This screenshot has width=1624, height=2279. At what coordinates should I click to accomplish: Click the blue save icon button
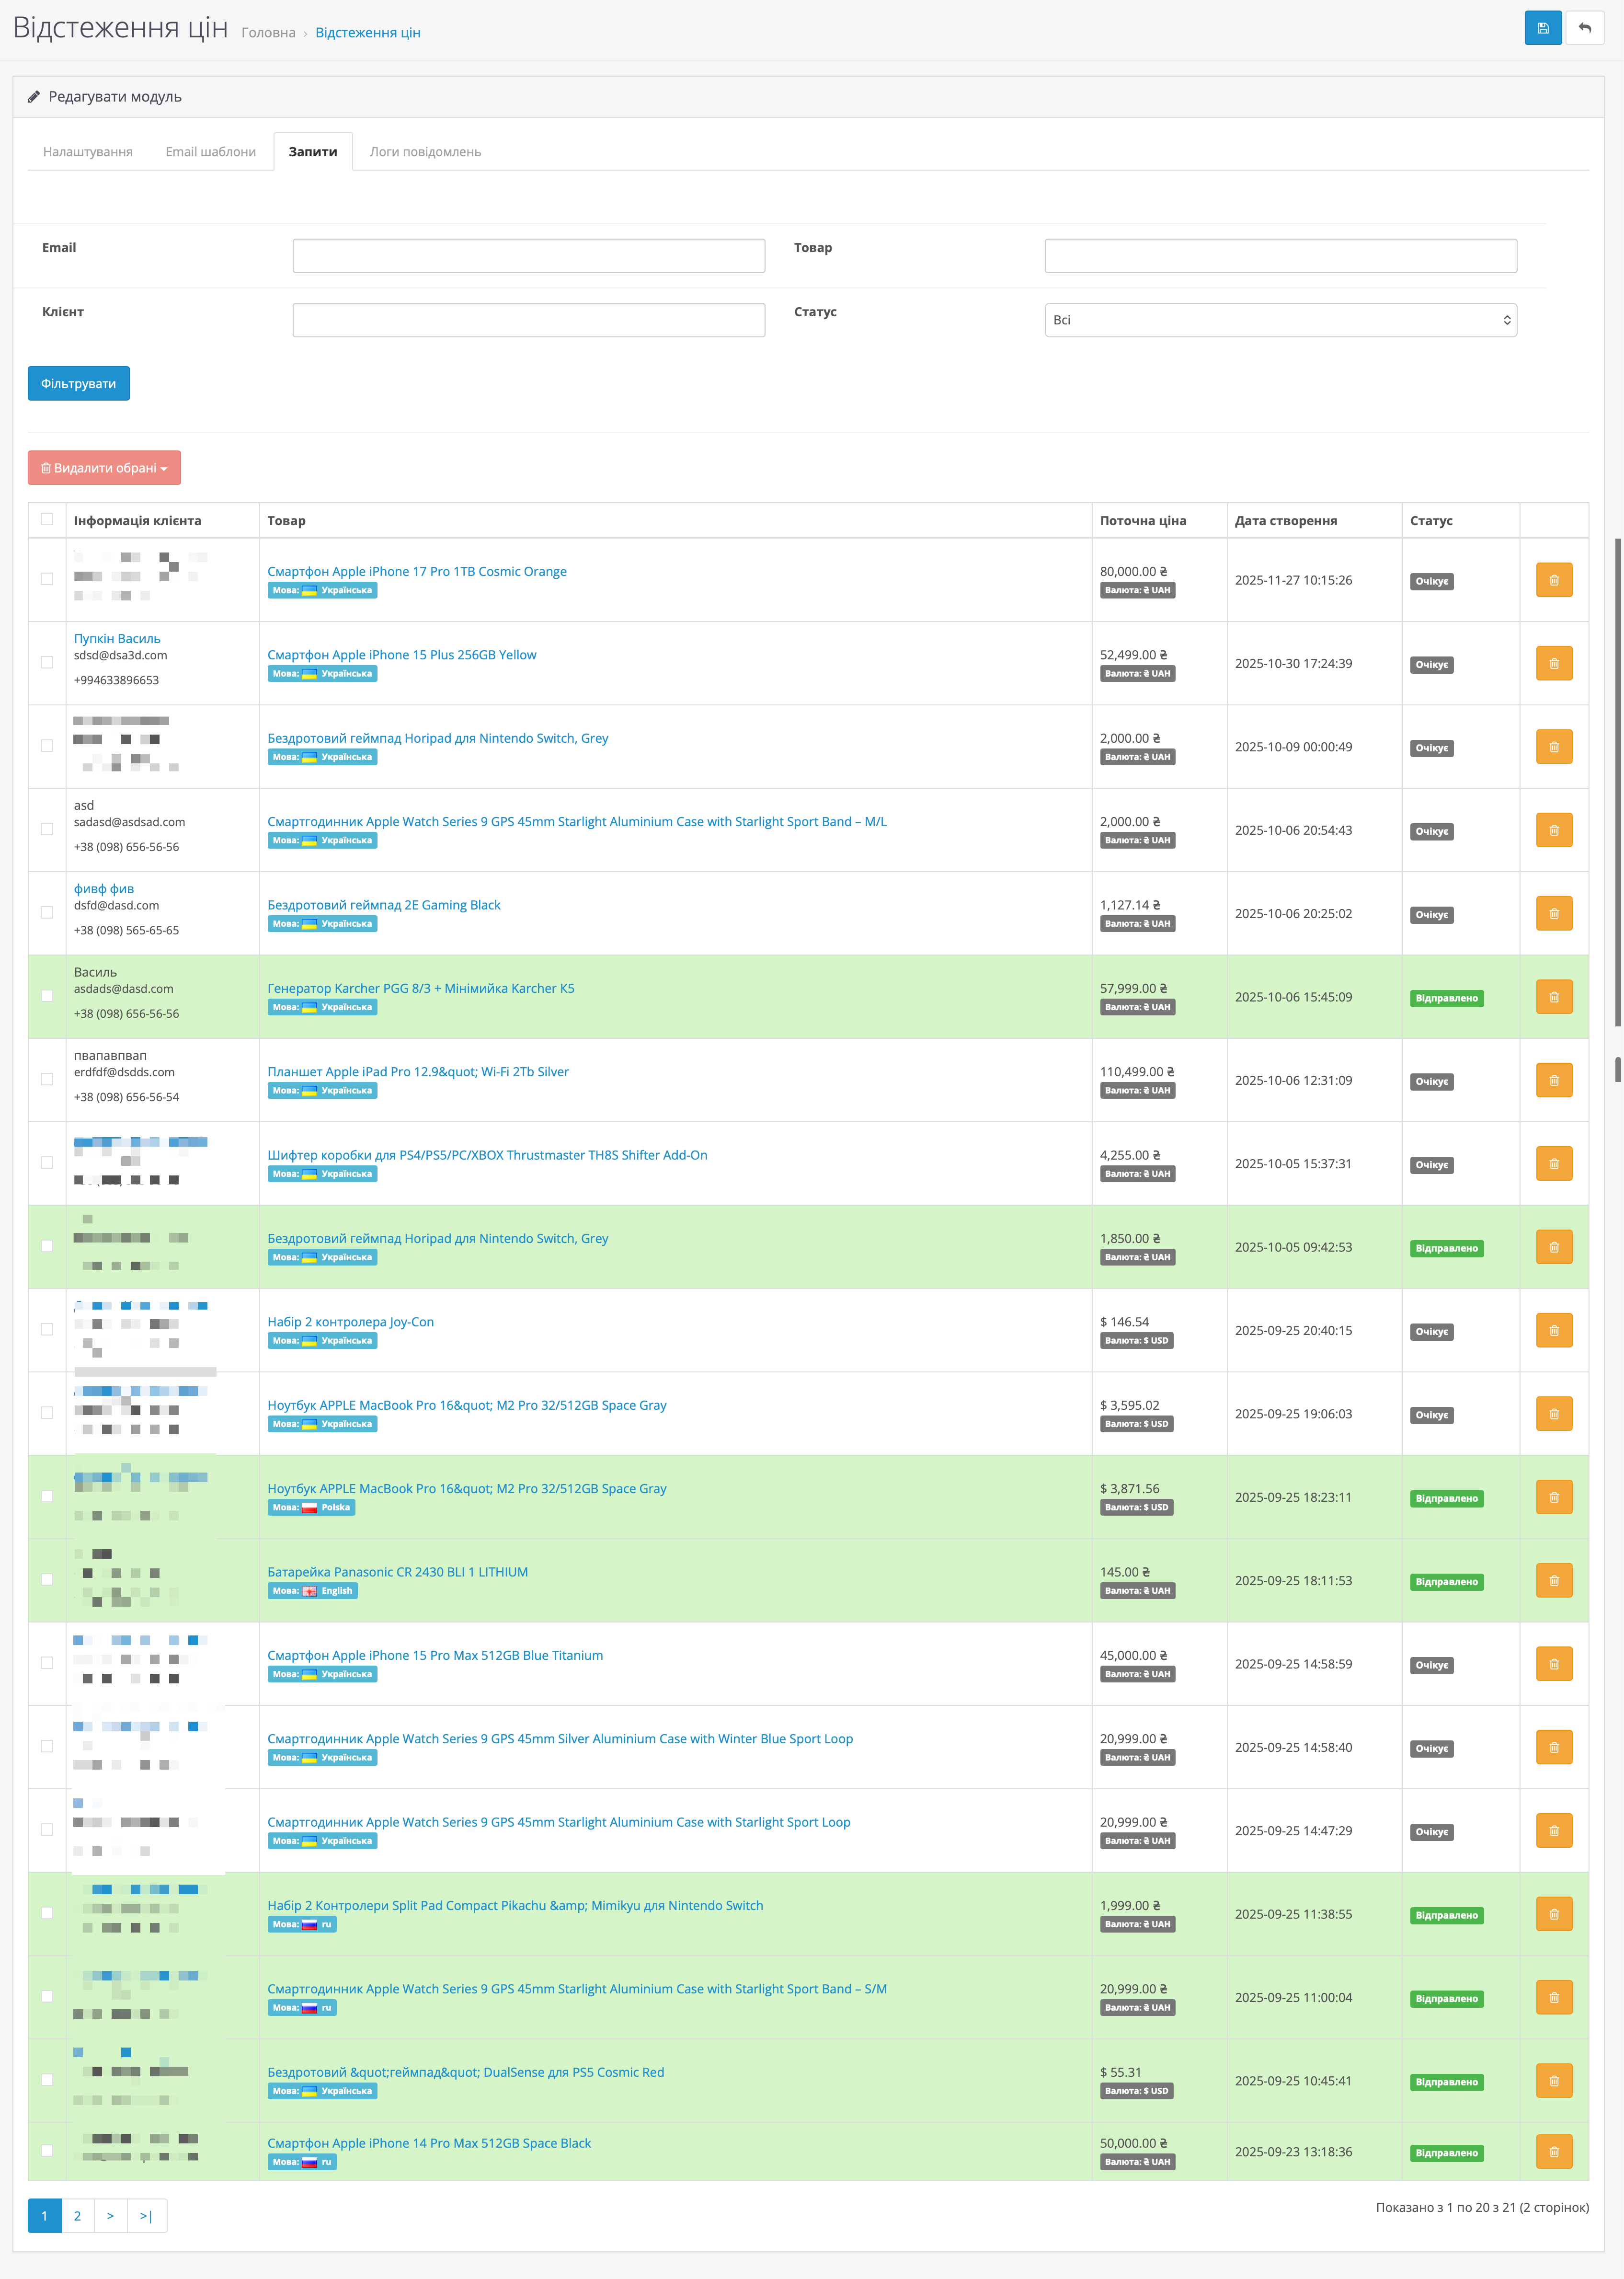coord(1542,28)
